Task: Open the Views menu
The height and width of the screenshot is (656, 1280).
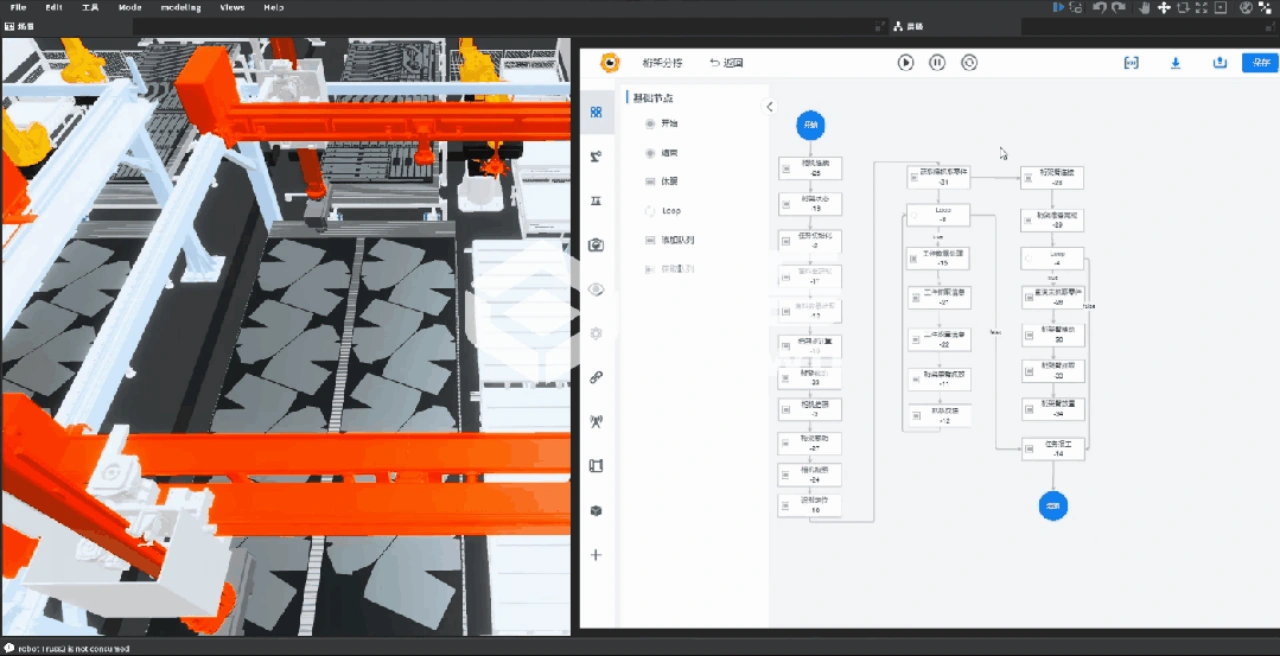Action: click(x=232, y=7)
